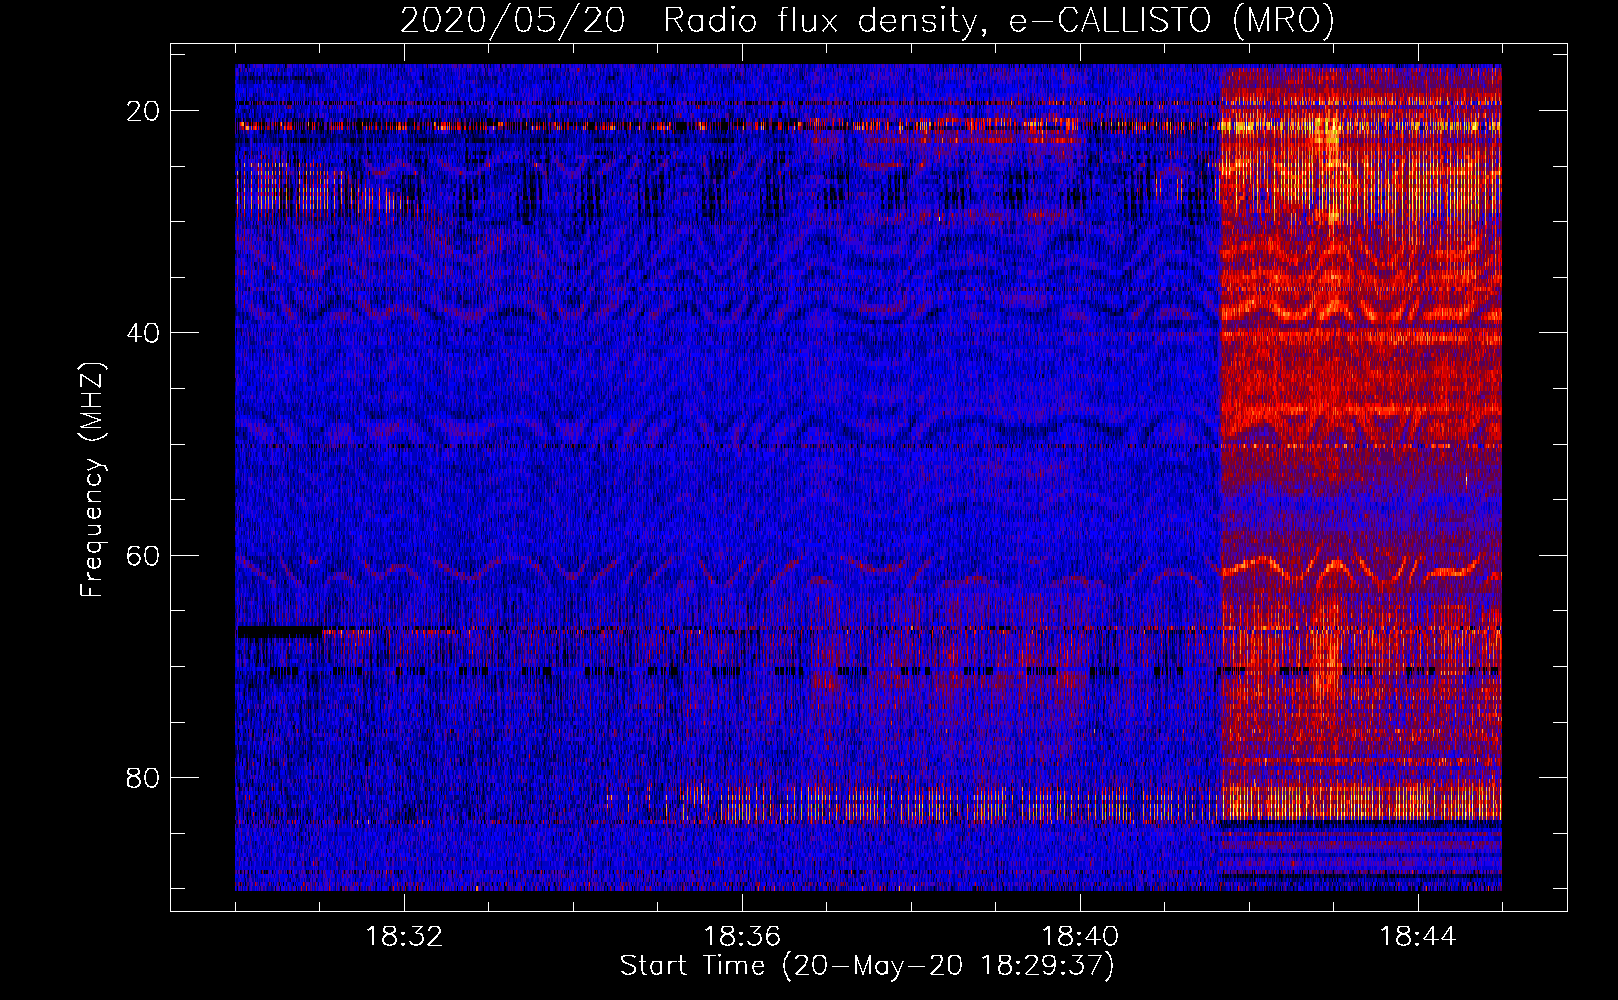1618x1000 pixels.
Task: Click the 18:40 time tick label
Action: 1080,937
